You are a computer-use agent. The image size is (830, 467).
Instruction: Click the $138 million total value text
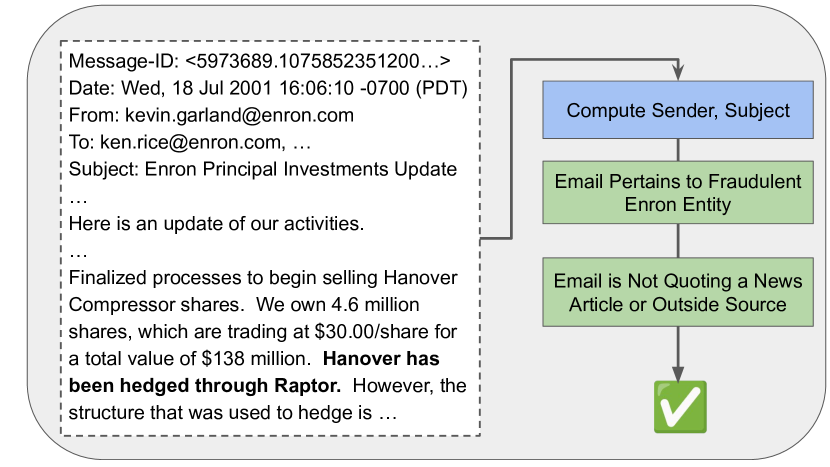(256, 358)
